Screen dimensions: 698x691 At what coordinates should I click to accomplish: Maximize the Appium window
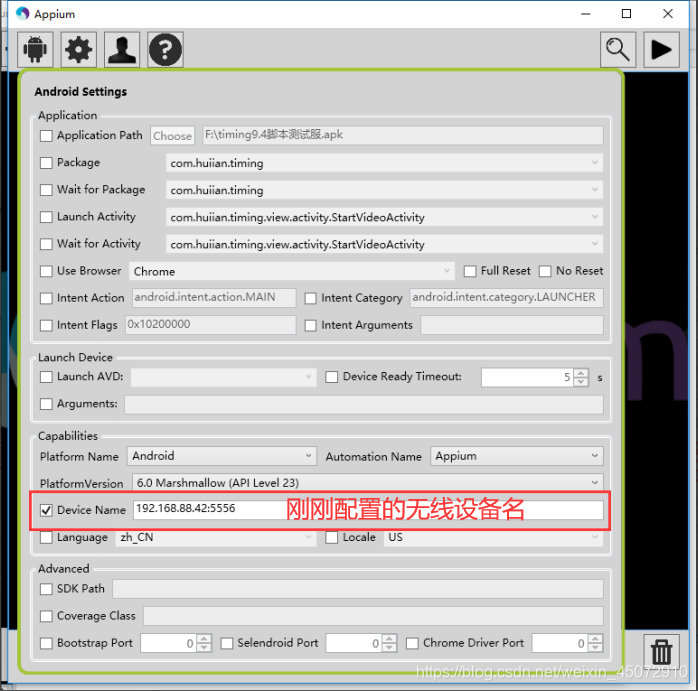(x=626, y=14)
